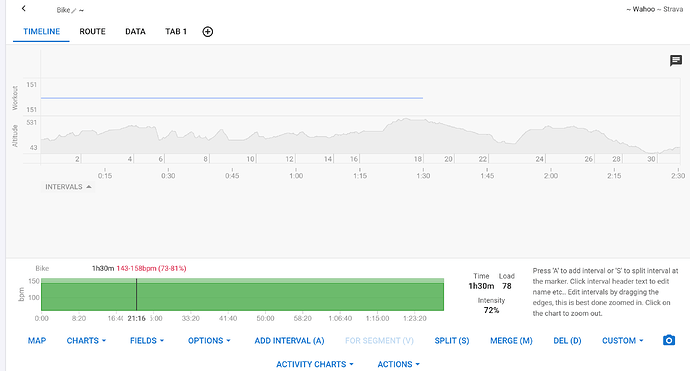Open the CUSTOM dropdown

pyautogui.click(x=623, y=341)
